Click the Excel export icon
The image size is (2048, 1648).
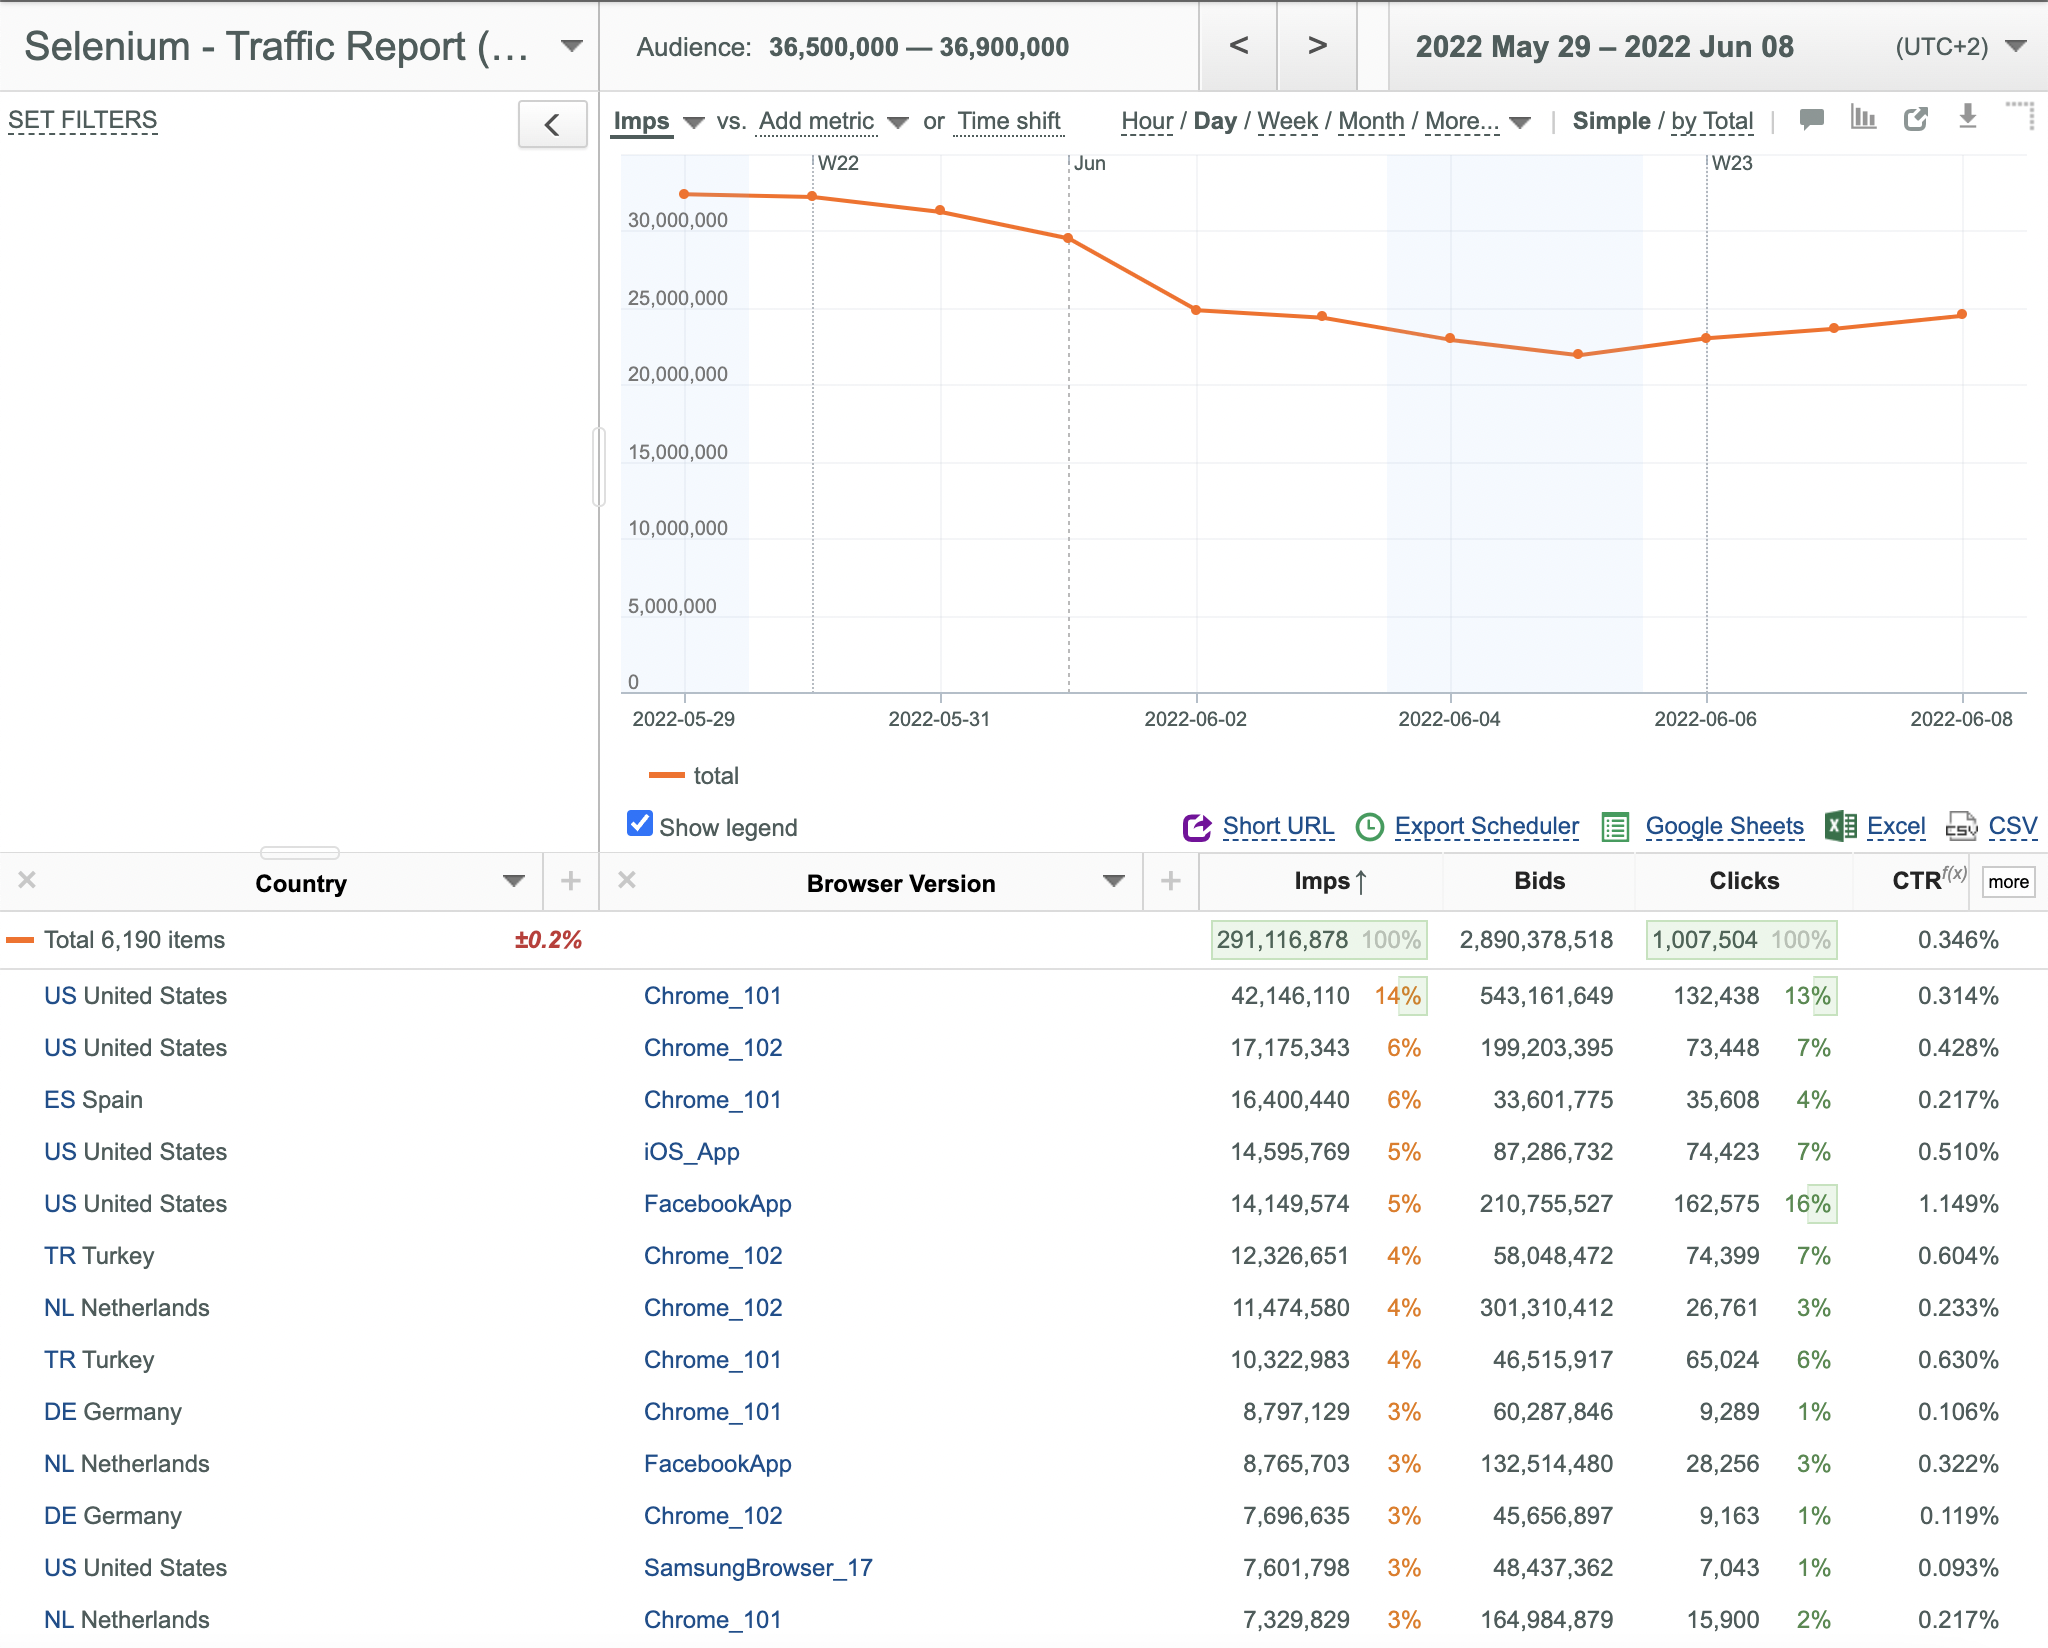click(x=1841, y=826)
